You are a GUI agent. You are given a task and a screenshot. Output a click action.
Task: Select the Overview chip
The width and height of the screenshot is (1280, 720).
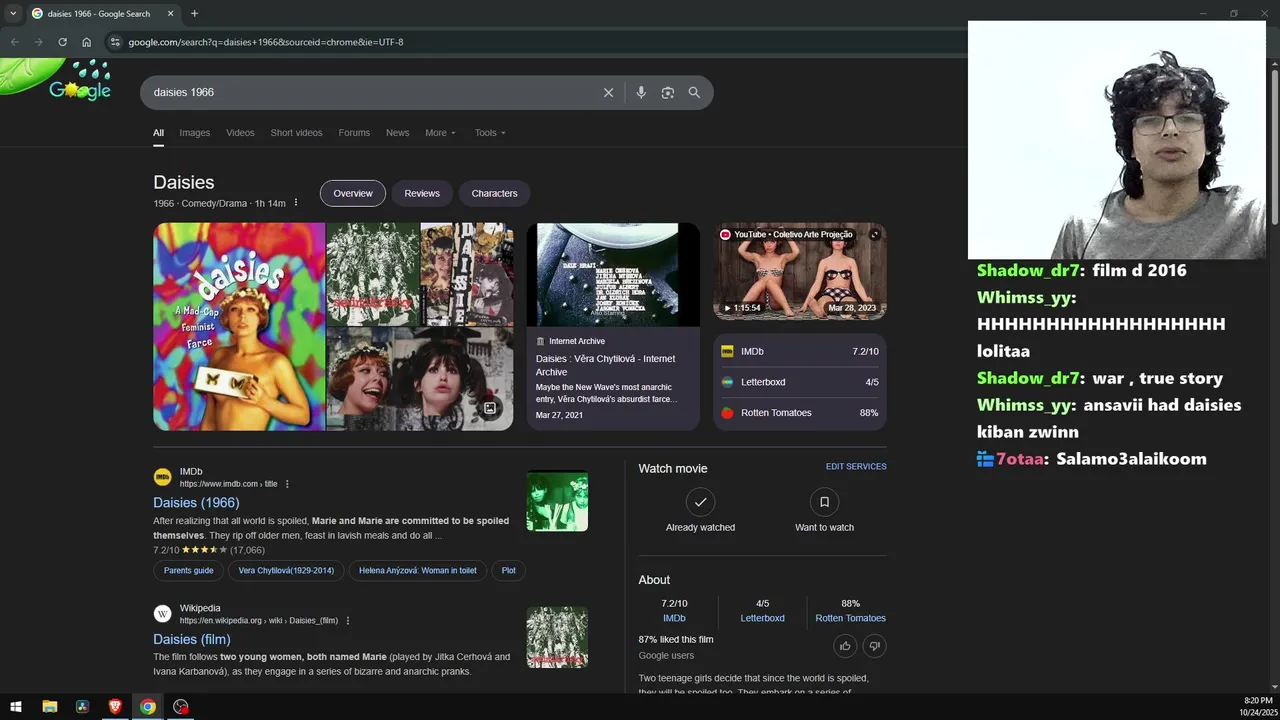click(353, 193)
